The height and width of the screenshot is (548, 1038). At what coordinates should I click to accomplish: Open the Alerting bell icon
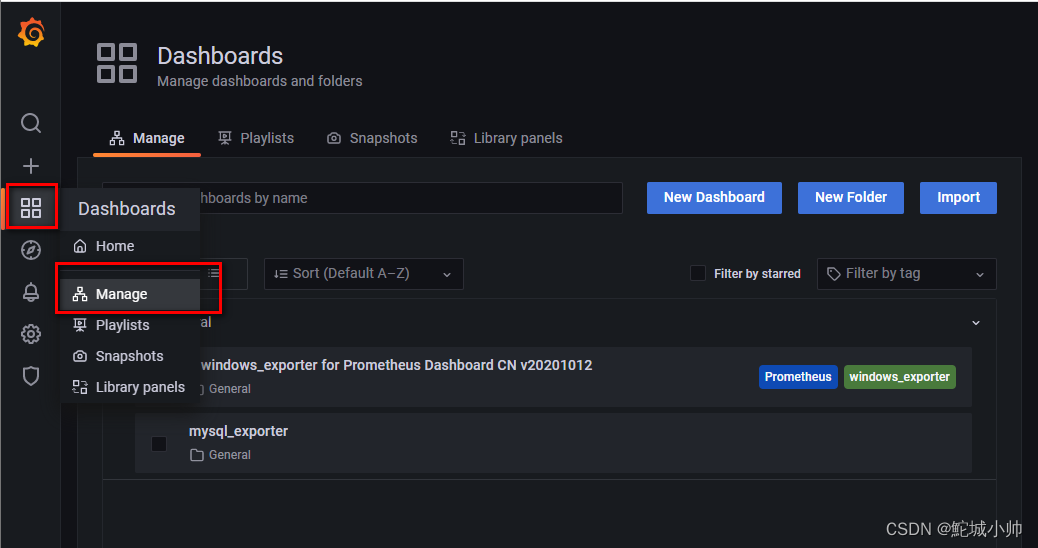tap(30, 292)
